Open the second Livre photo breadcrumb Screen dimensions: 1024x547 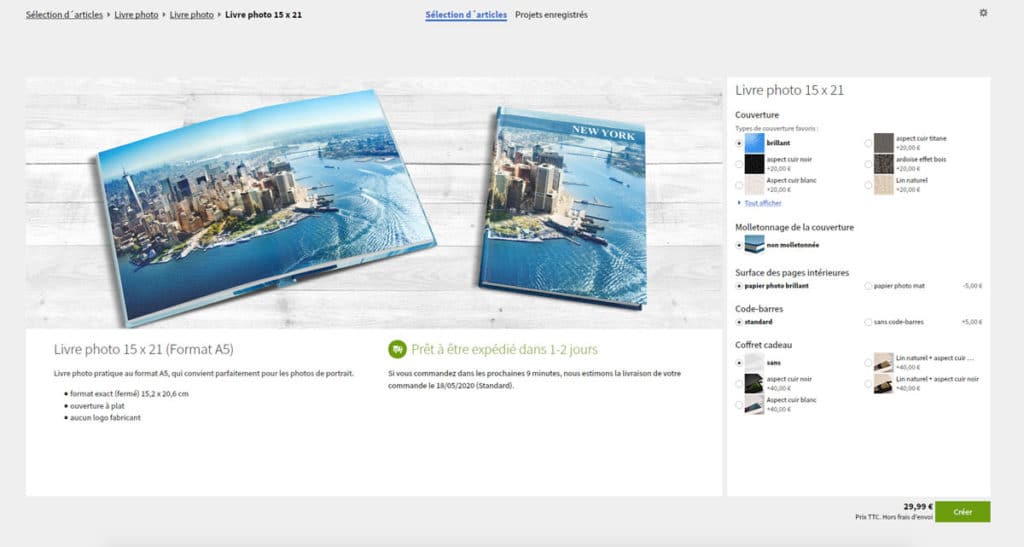coord(191,14)
